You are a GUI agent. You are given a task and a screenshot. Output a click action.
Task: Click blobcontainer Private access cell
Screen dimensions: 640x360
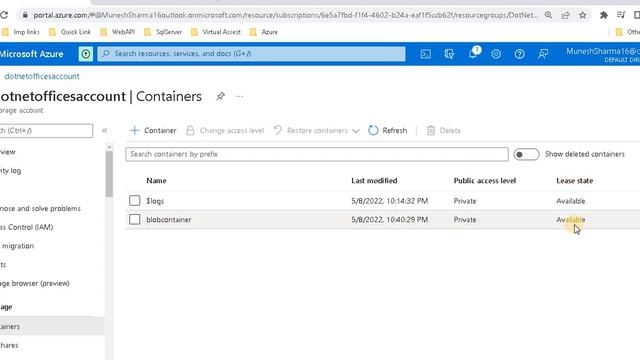[x=464, y=220]
